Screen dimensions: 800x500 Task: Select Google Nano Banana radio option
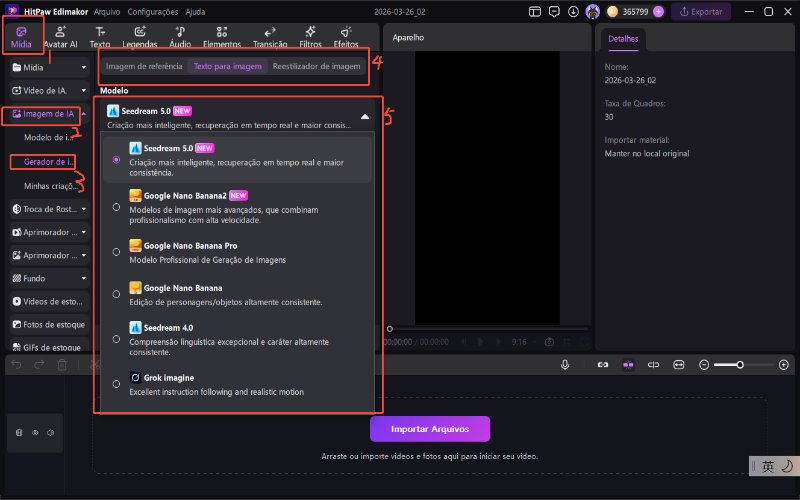(116, 294)
